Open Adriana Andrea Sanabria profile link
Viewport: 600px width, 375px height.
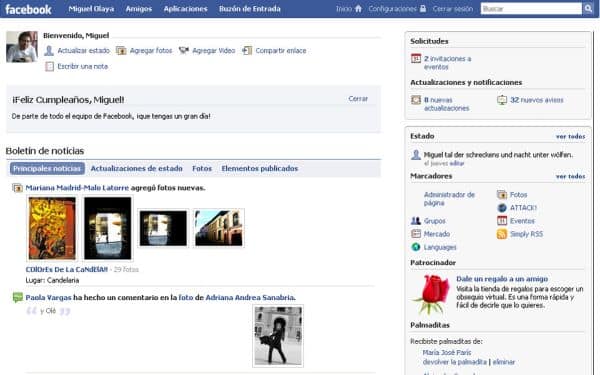(250, 297)
